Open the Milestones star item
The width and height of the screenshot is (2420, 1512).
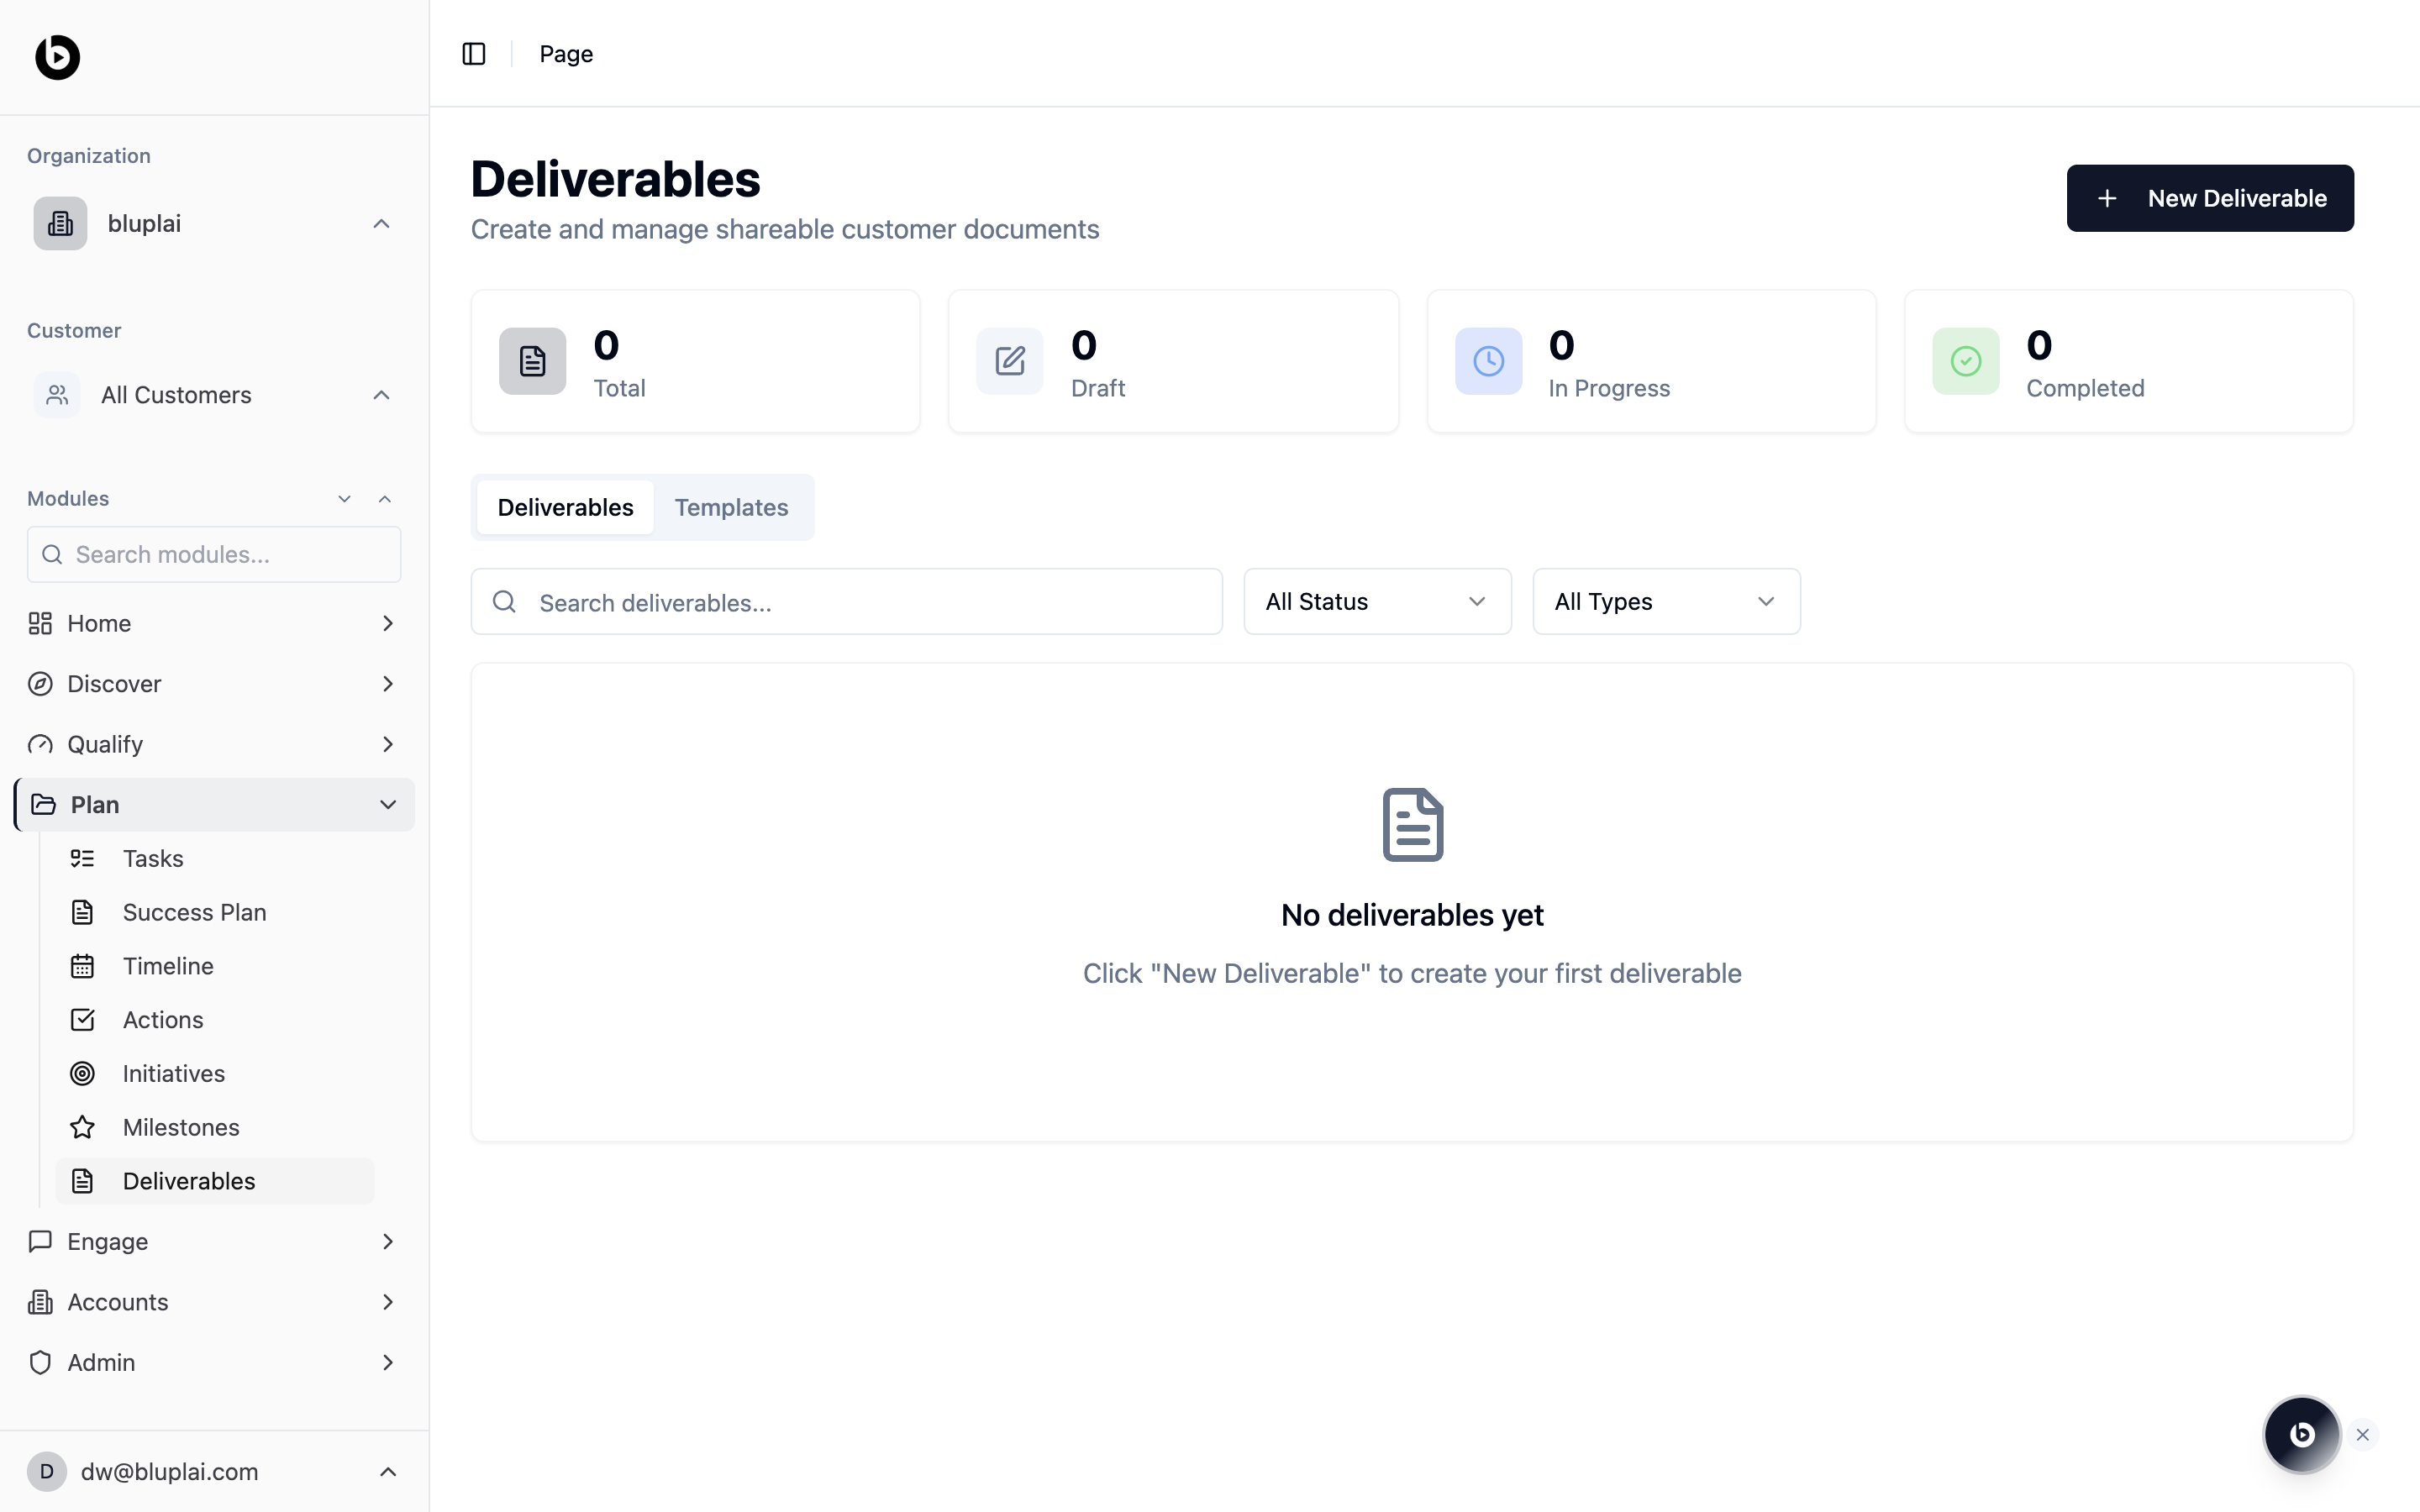point(180,1127)
